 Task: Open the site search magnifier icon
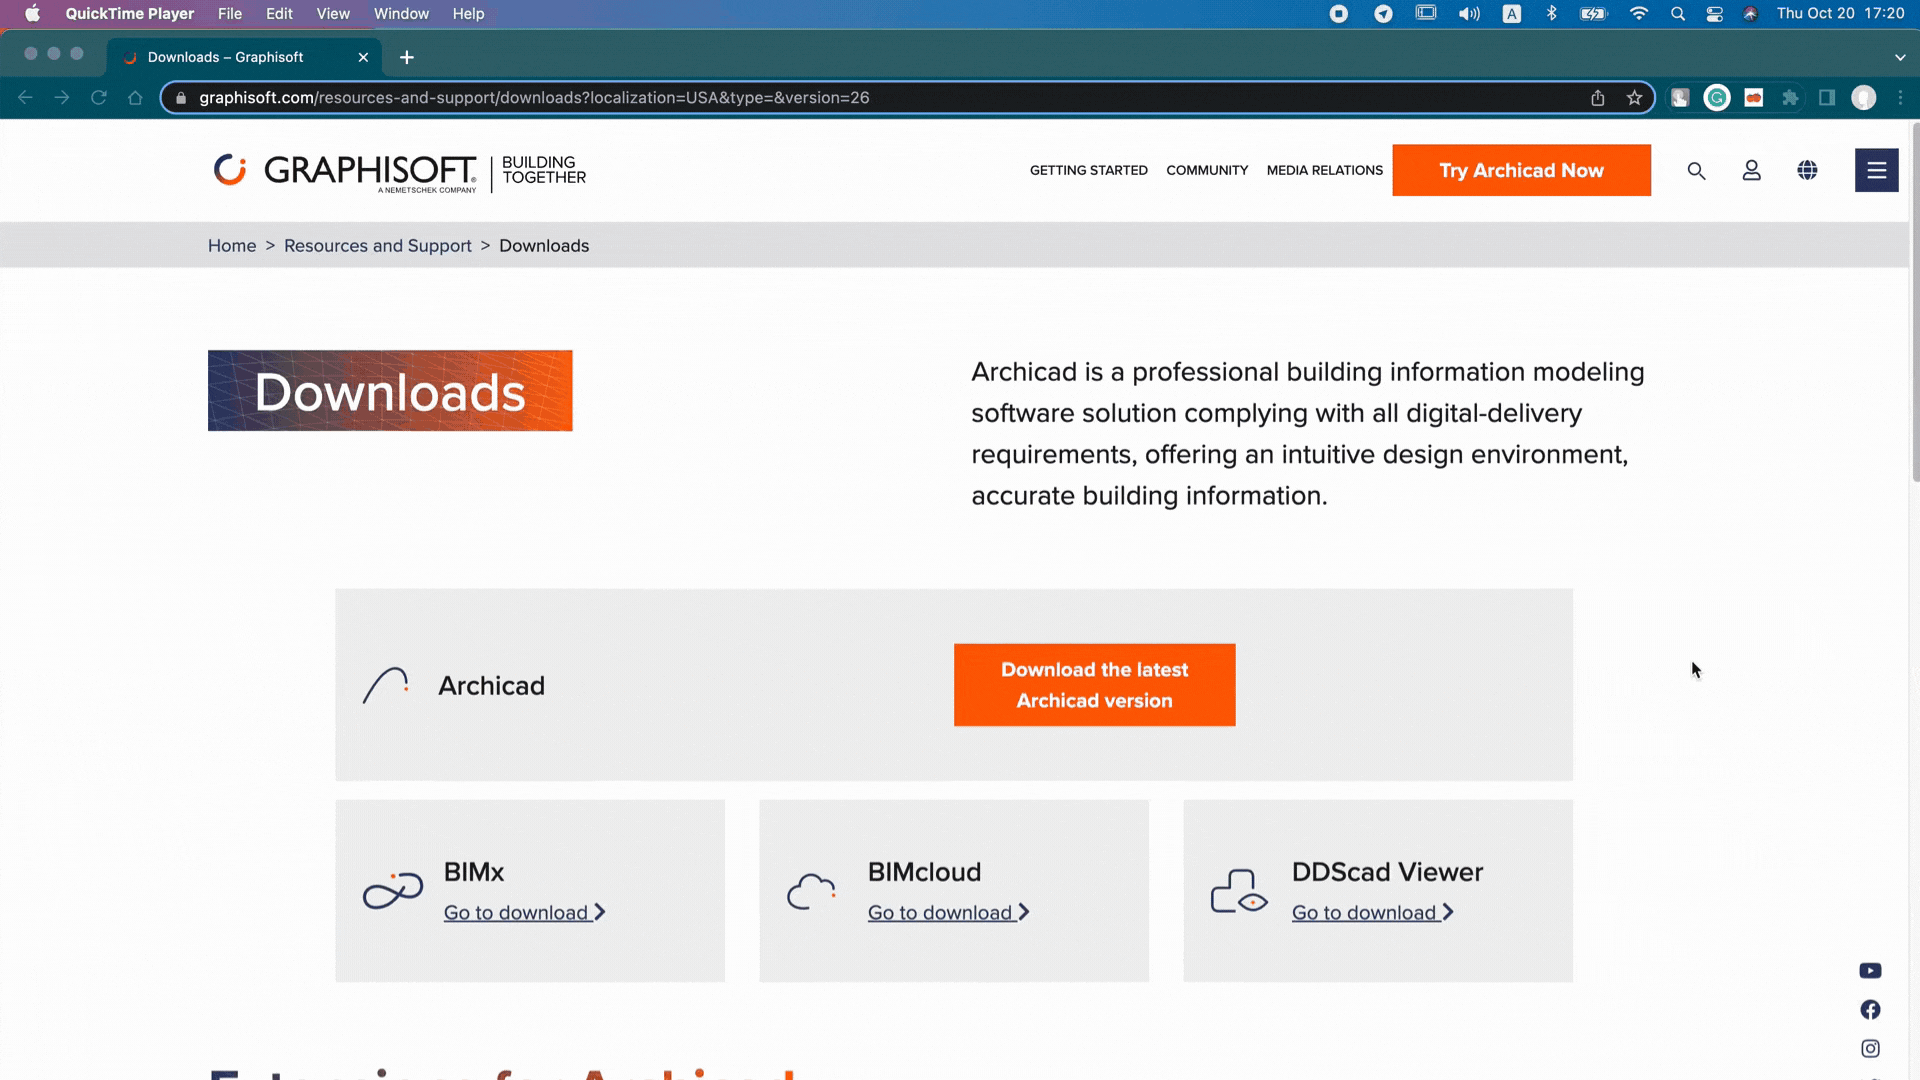pyautogui.click(x=1696, y=171)
